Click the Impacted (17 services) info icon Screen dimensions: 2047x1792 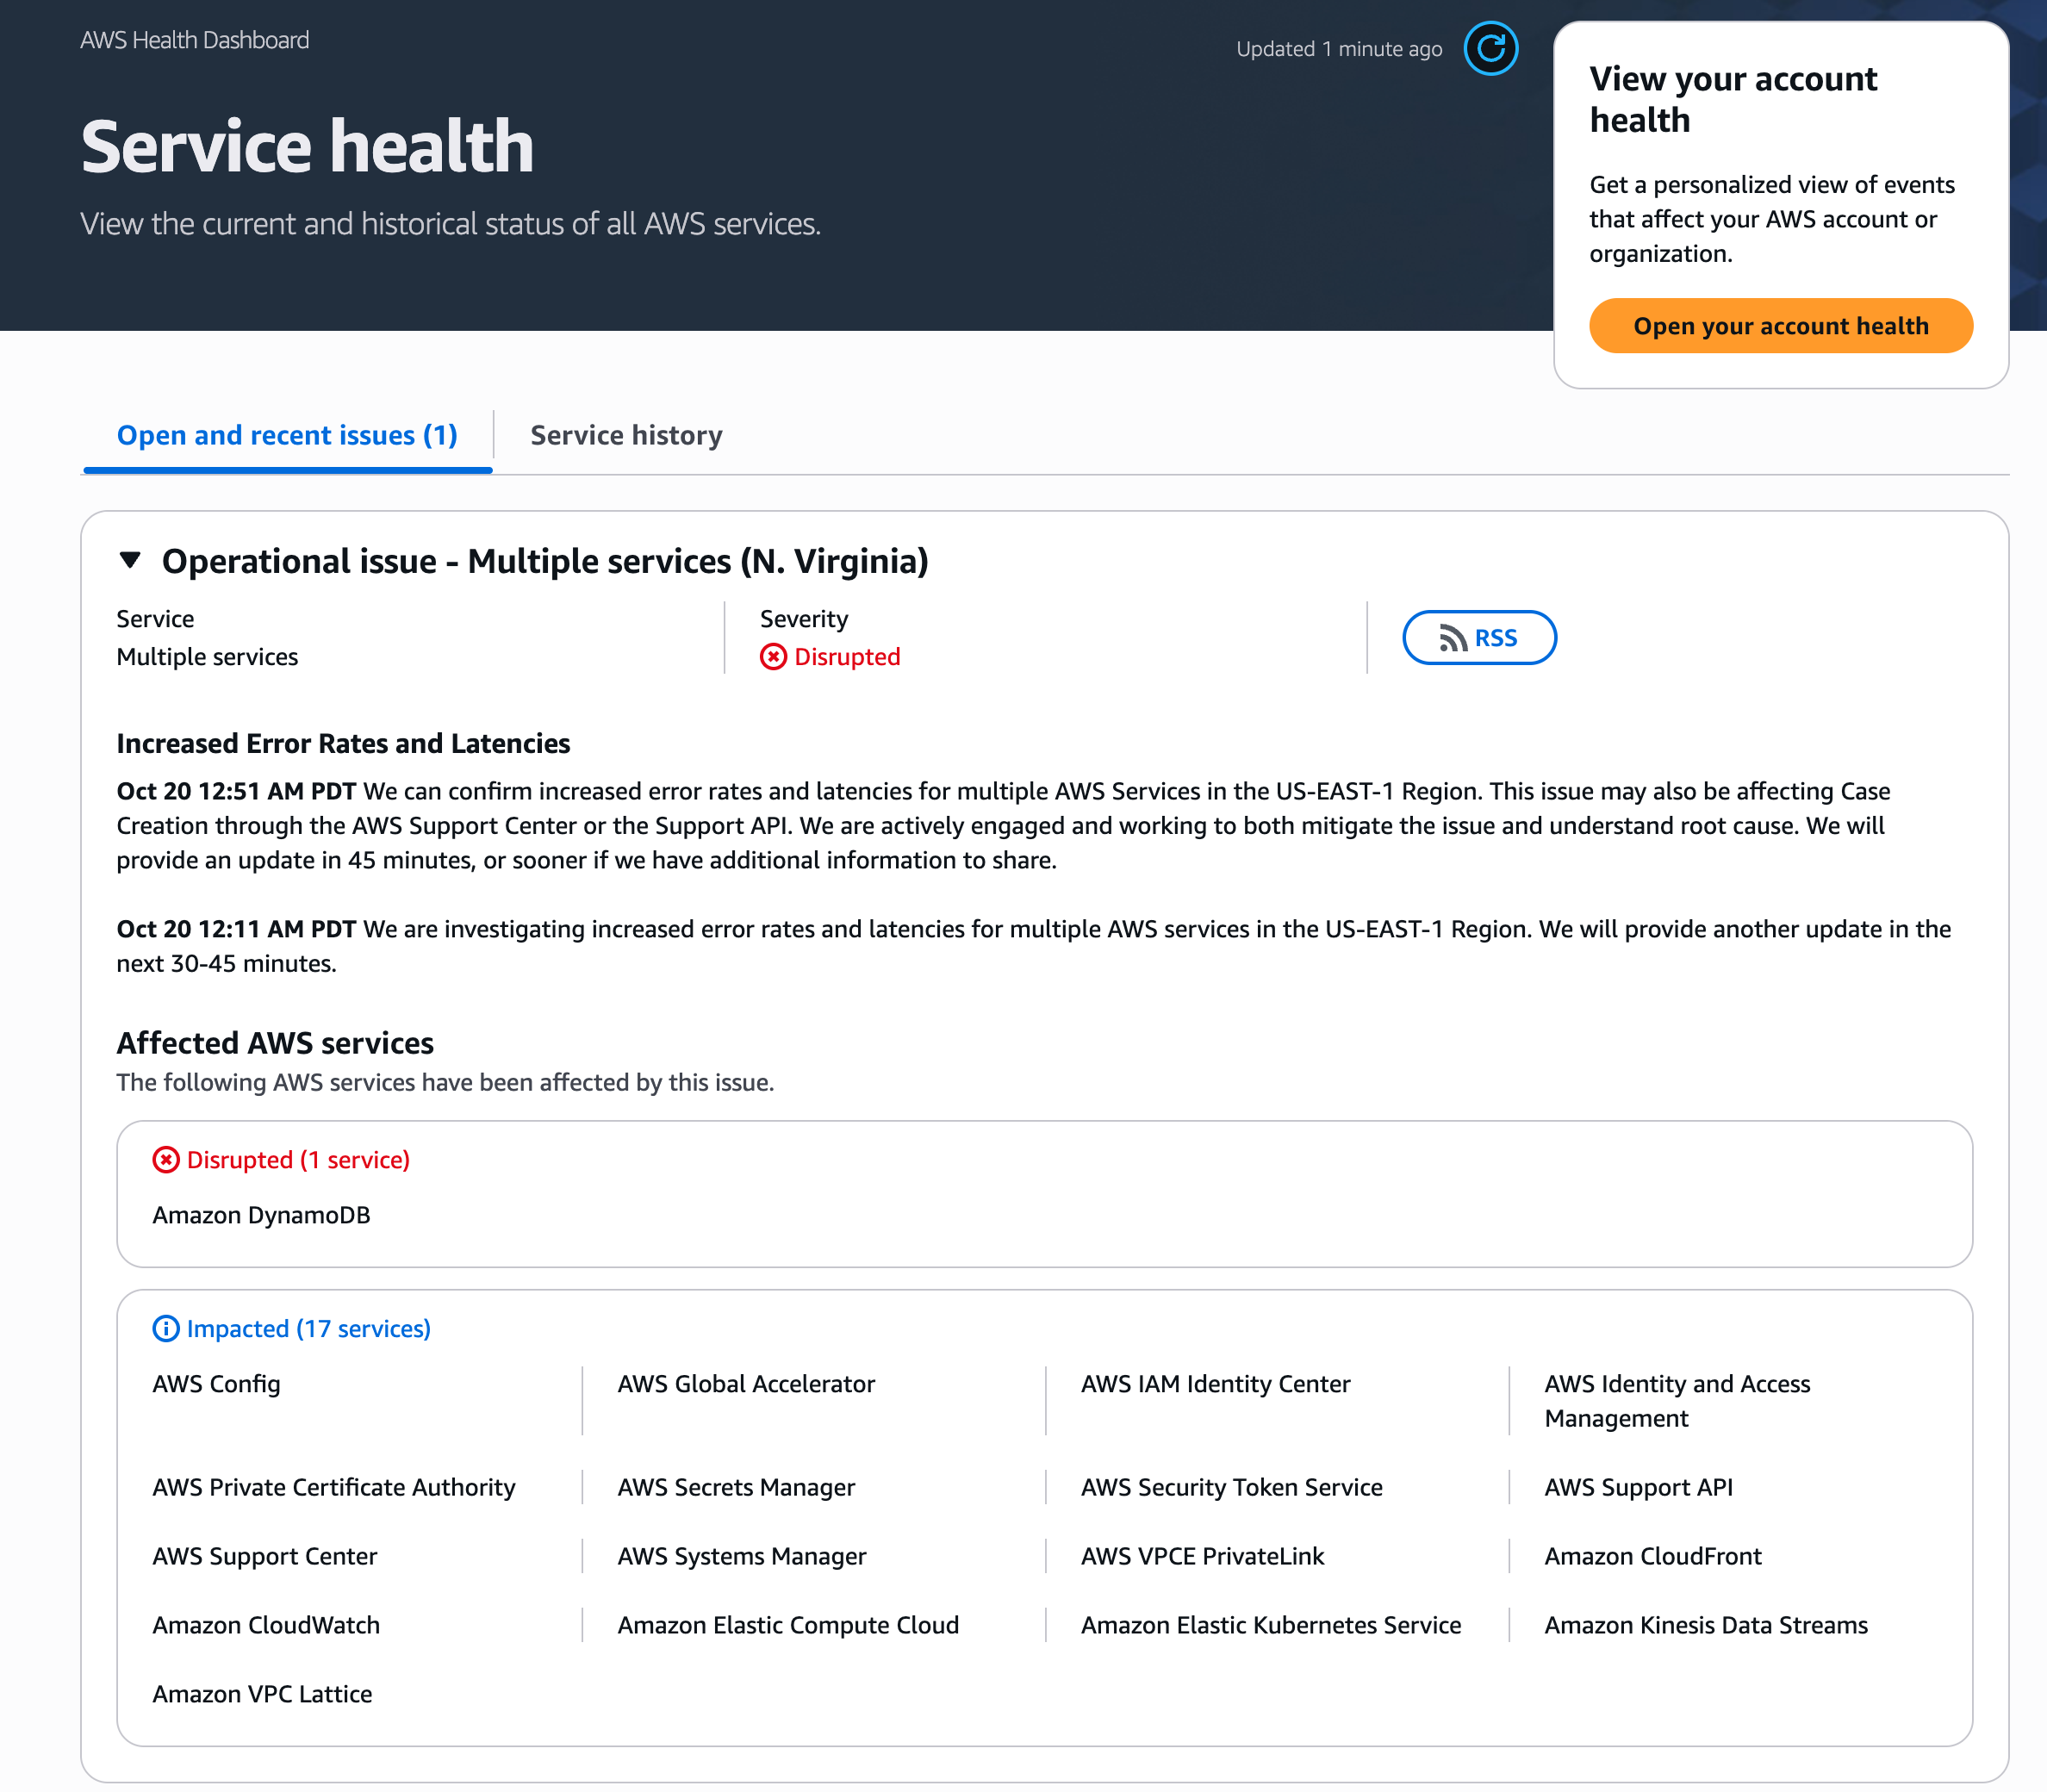166,1329
